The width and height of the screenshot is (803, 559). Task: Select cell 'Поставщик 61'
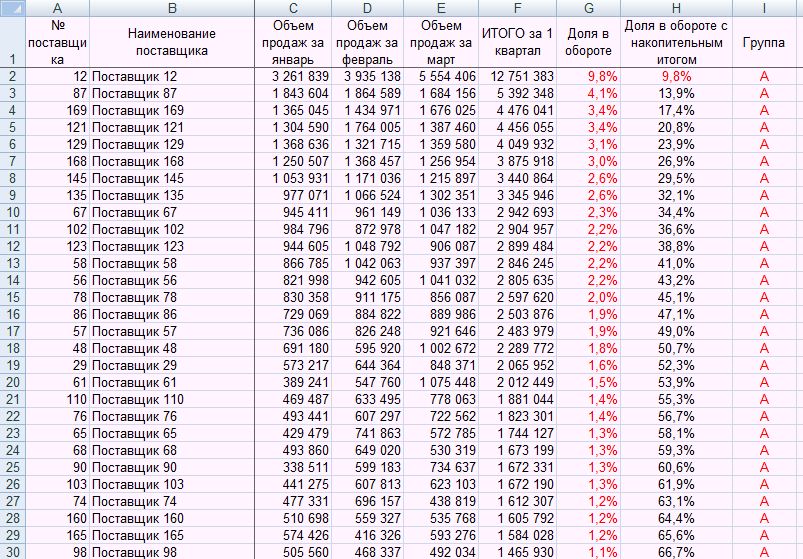pos(172,382)
